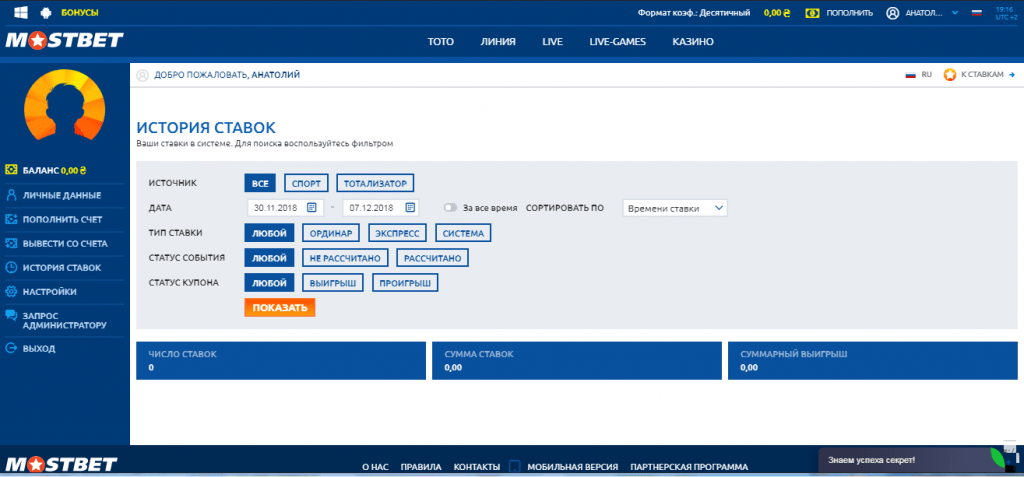Open the КОНТАКТЫ footer link

[x=477, y=467]
